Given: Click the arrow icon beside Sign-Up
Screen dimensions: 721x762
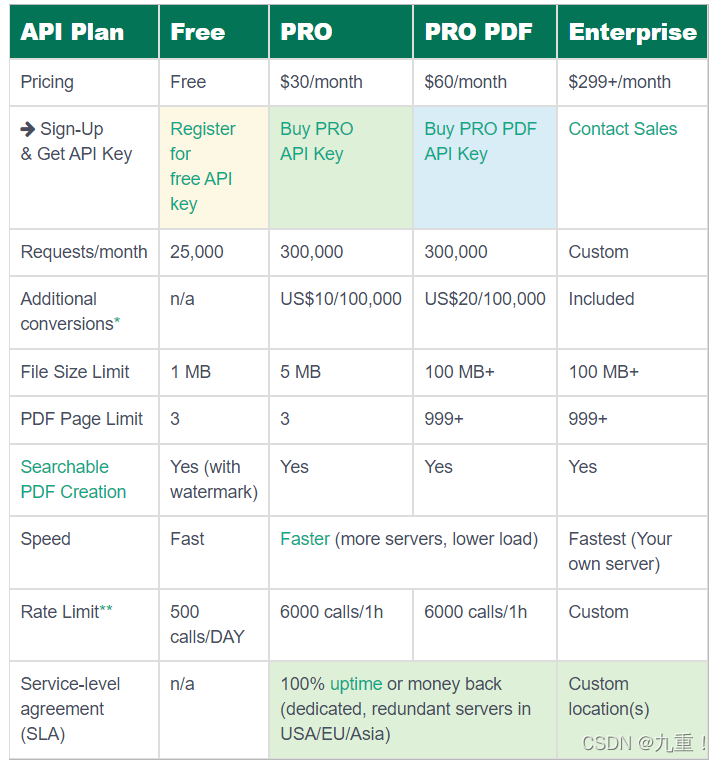Looking at the screenshot, I should [28, 129].
